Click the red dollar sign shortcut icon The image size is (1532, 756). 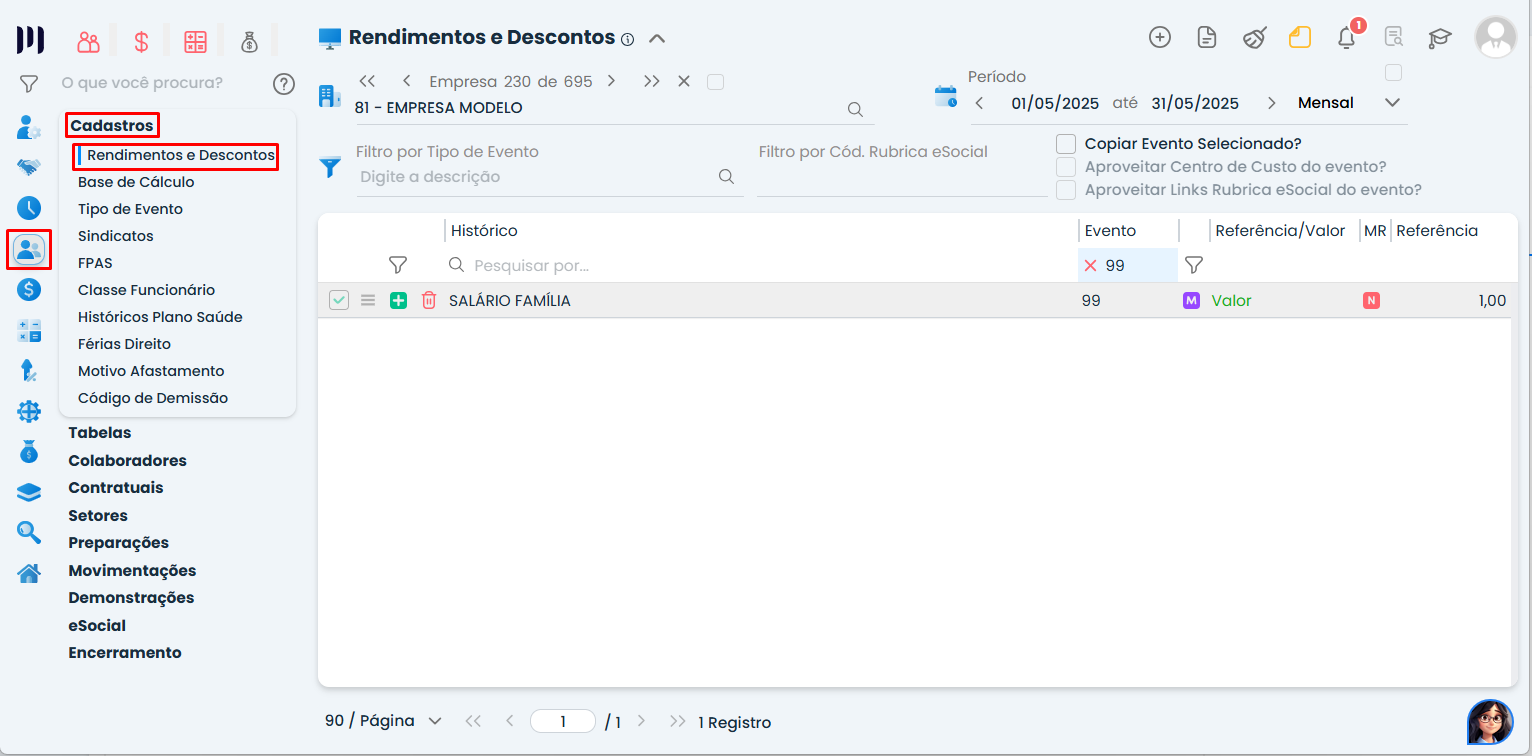click(141, 42)
